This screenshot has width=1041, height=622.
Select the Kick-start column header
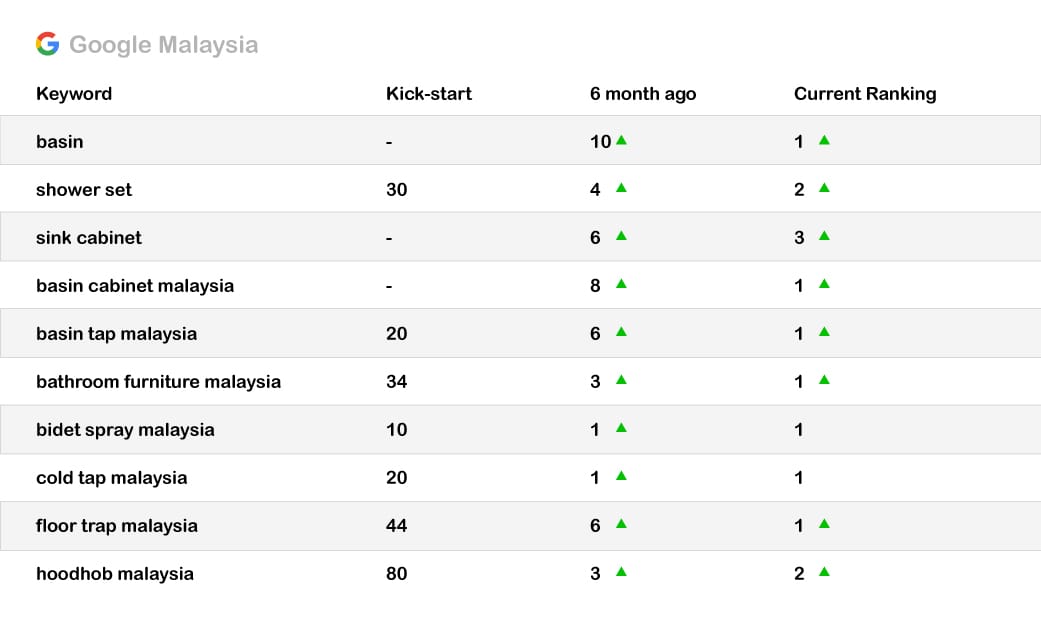pyautogui.click(x=429, y=94)
